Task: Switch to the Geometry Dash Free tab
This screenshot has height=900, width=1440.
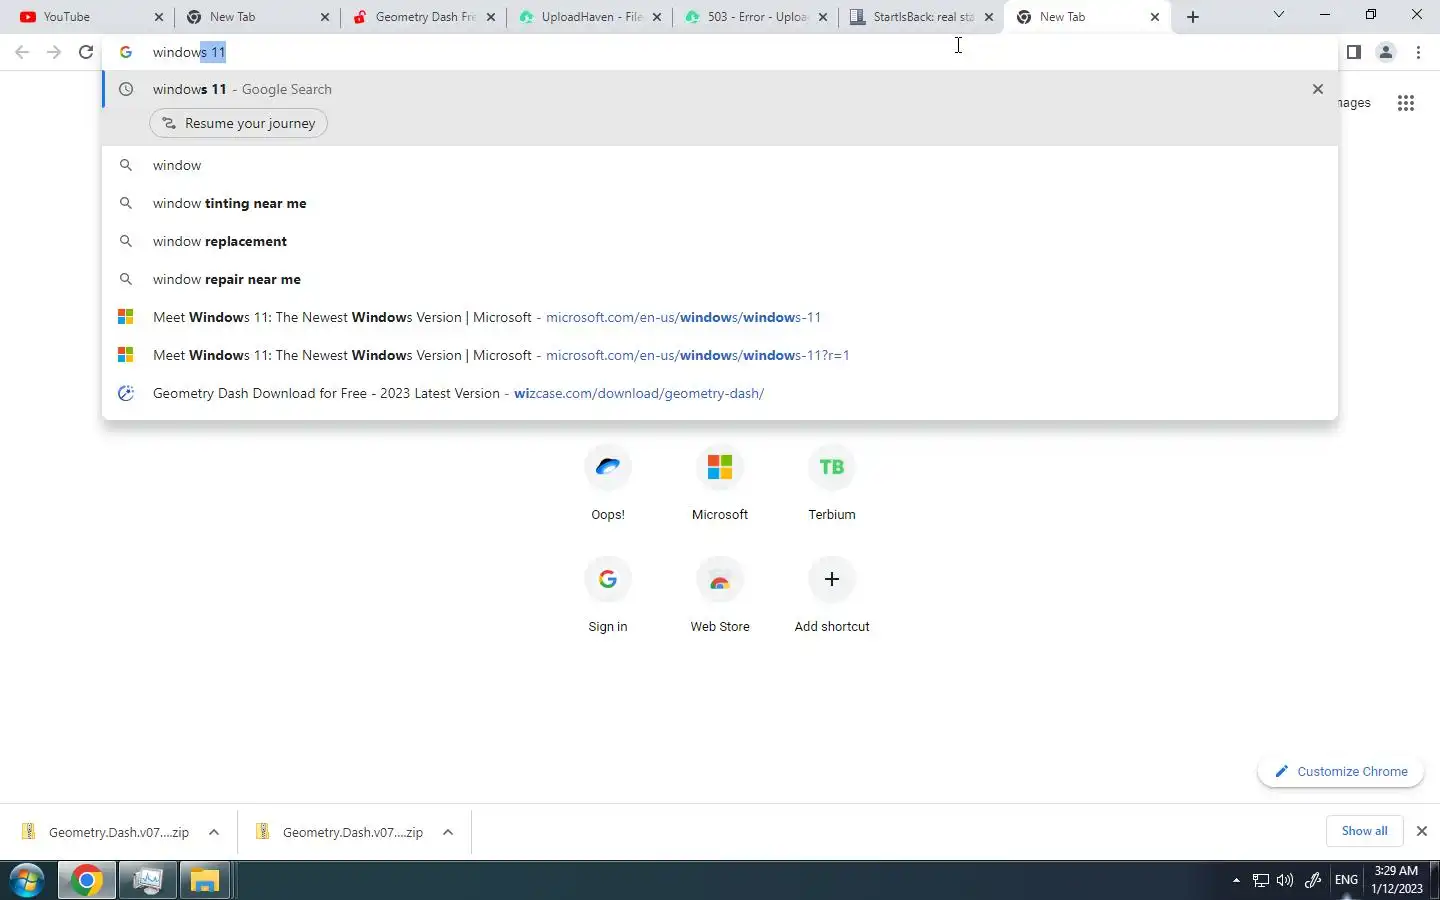Action: coord(424,17)
